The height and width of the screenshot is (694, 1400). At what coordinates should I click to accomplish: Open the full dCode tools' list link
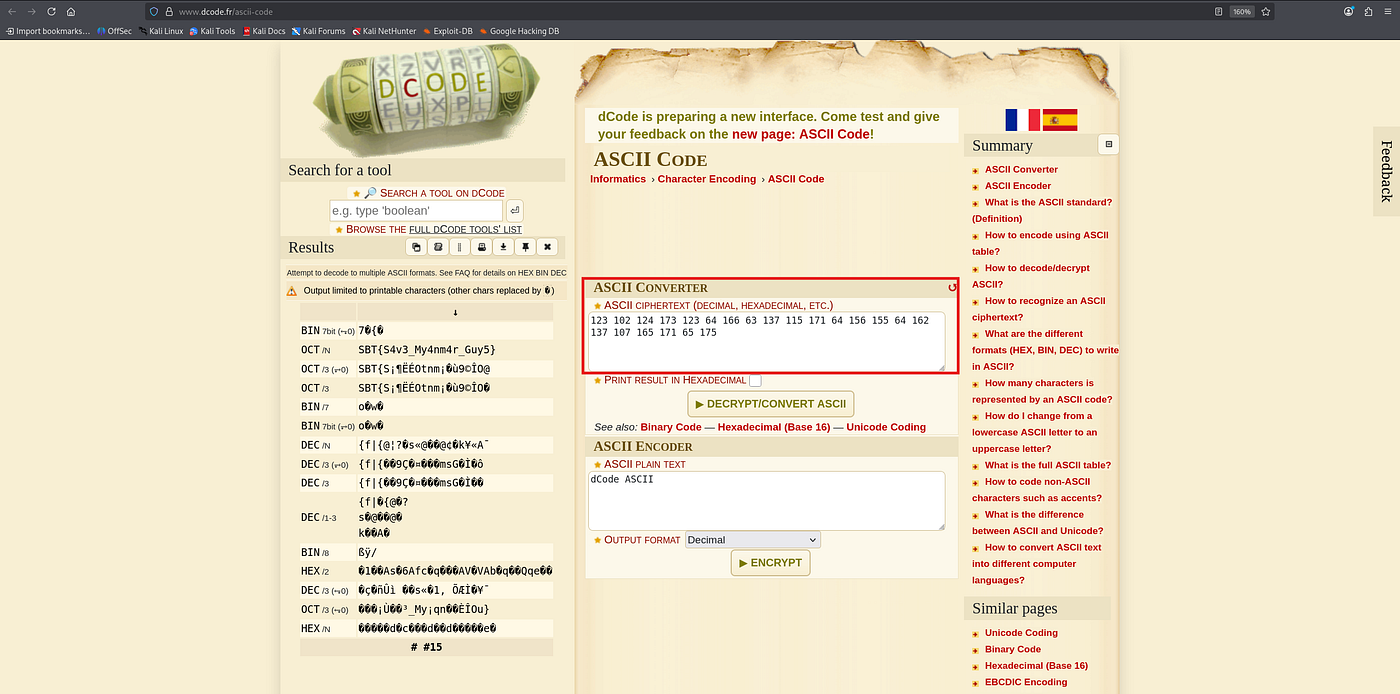(x=465, y=229)
